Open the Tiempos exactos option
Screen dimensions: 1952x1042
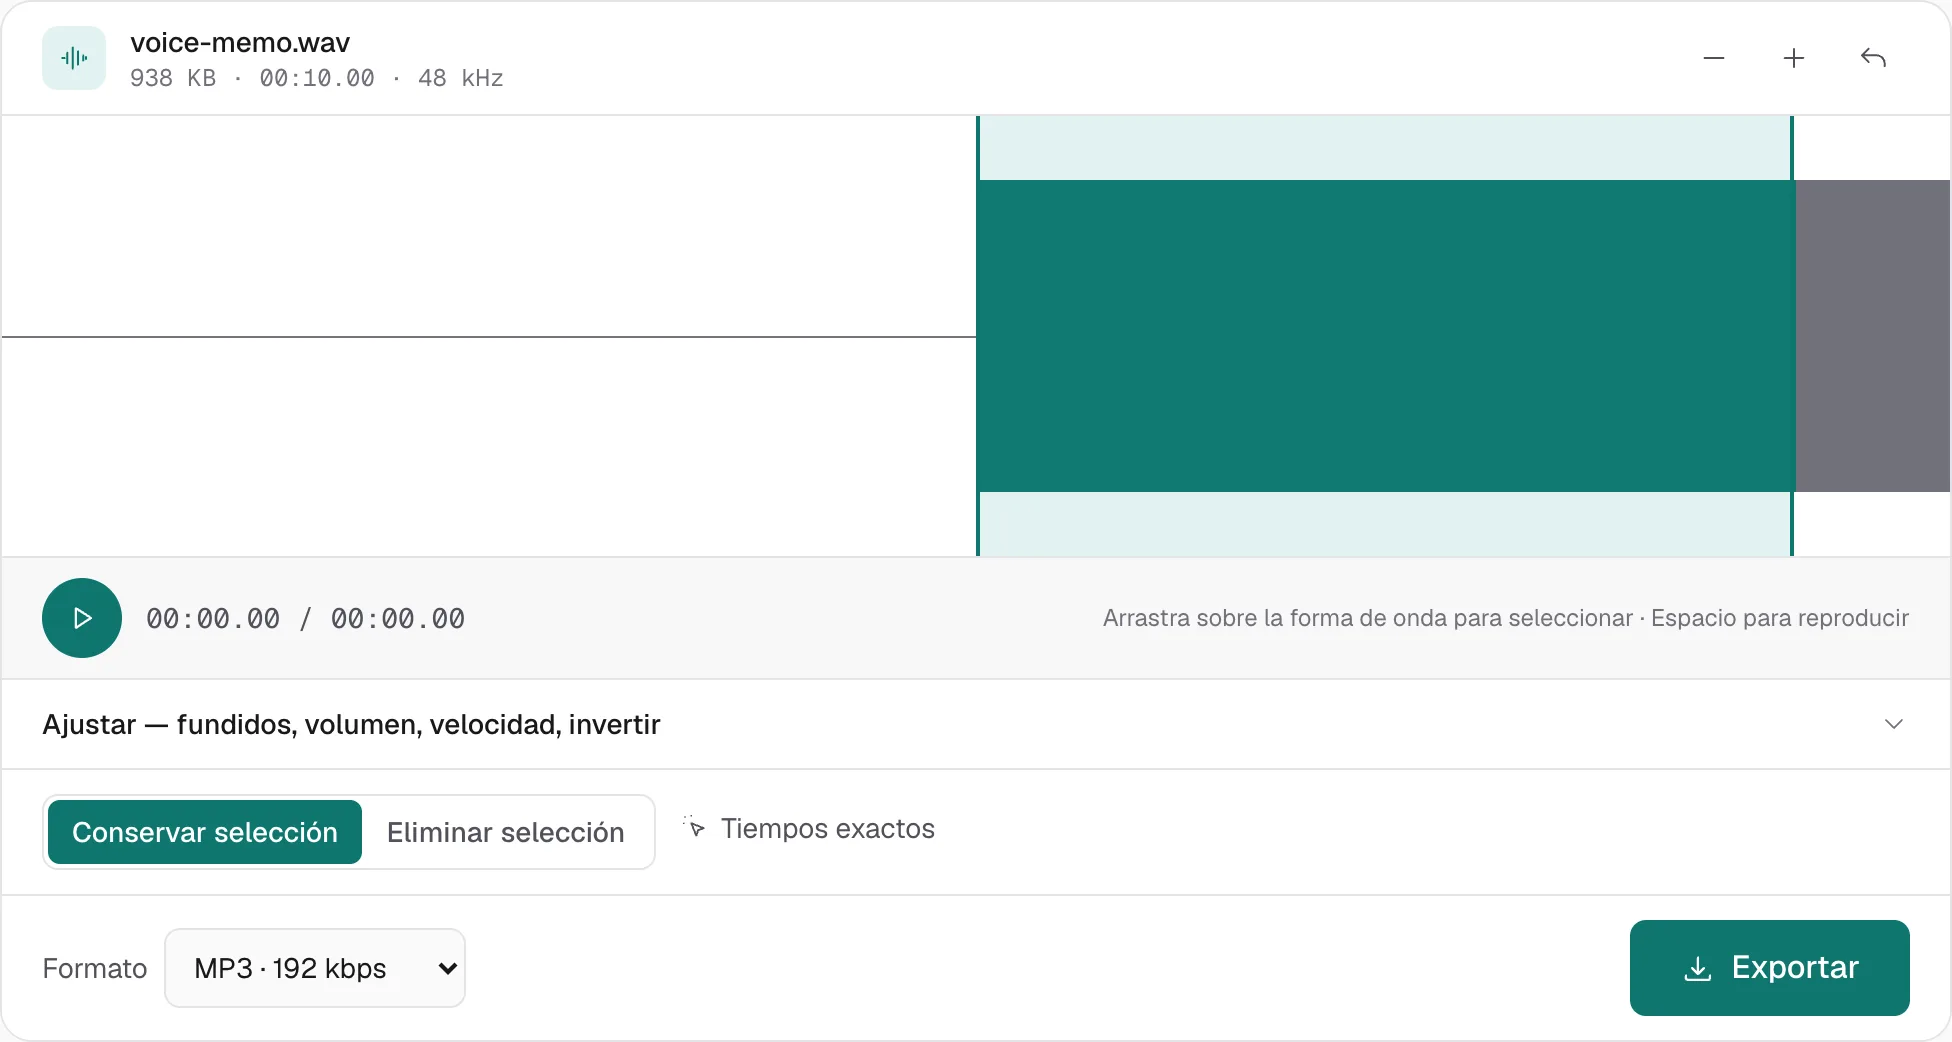(x=809, y=829)
